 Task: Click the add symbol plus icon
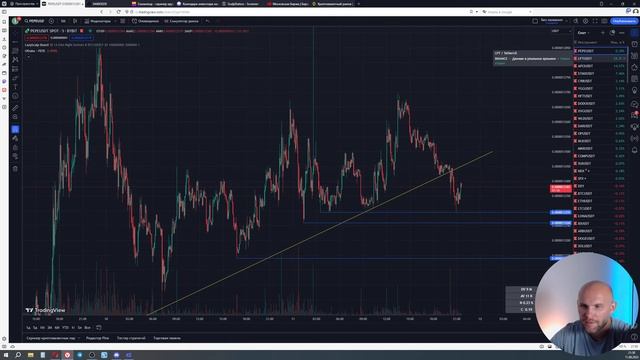click(x=51, y=21)
